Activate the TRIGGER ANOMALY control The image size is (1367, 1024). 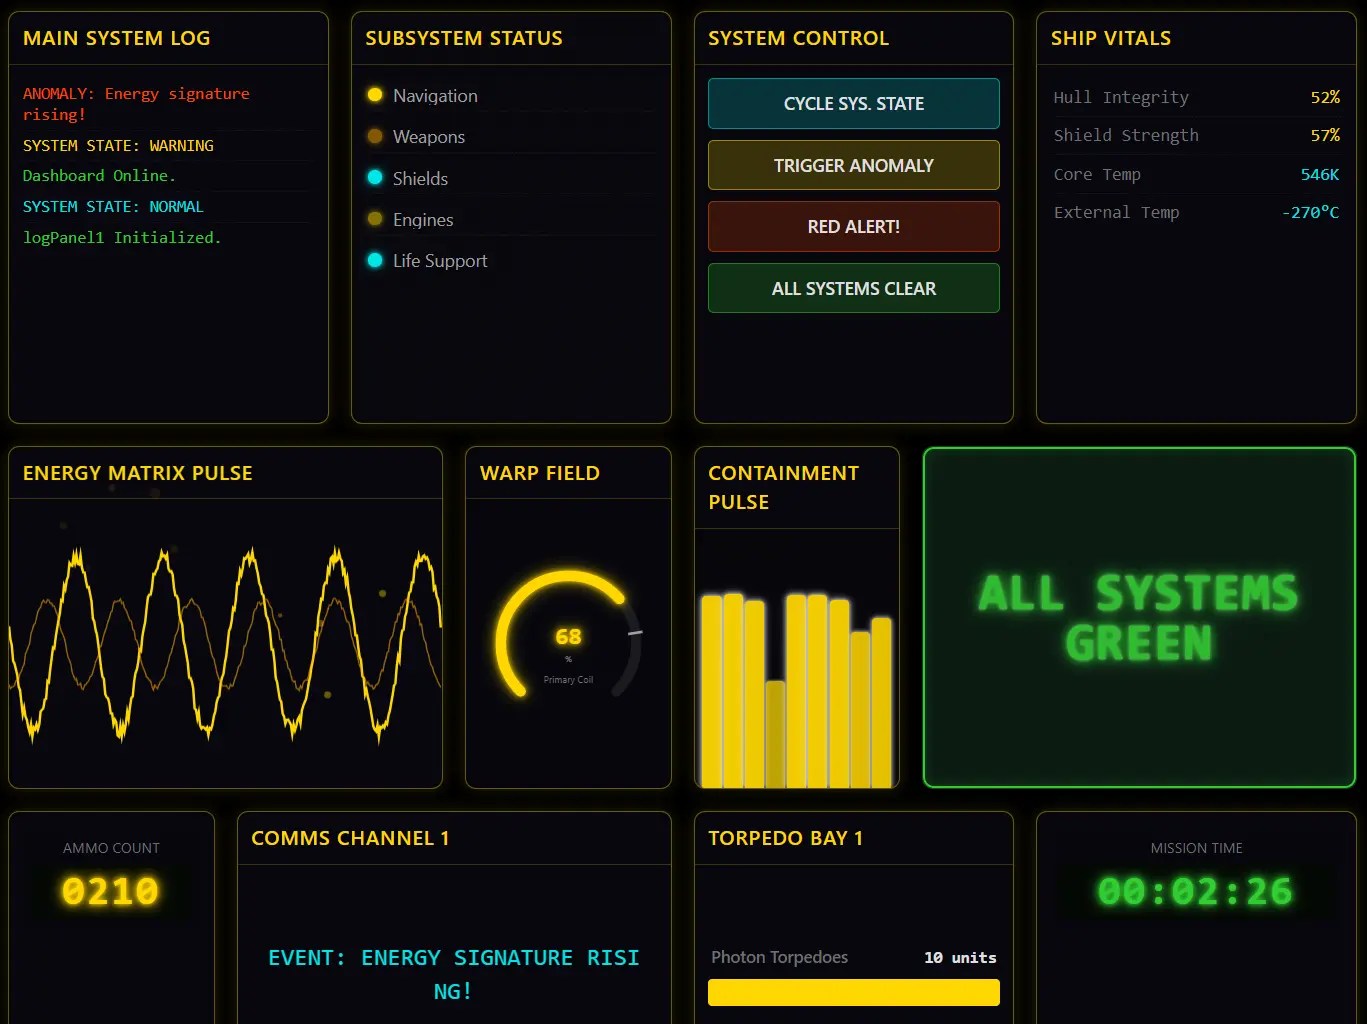coord(853,165)
